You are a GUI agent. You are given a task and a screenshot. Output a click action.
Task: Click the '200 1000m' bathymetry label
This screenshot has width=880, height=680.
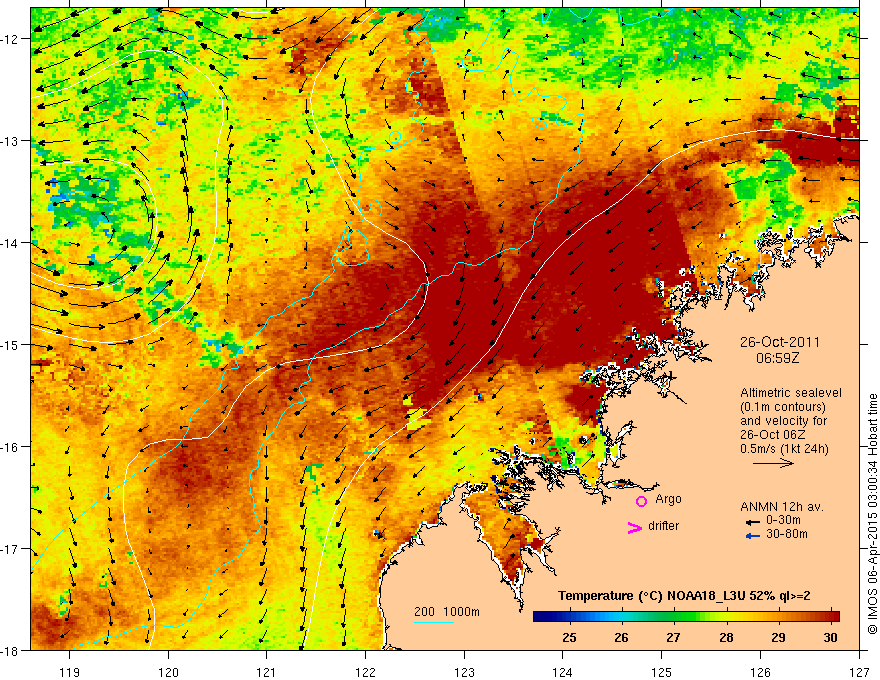[x=447, y=612]
